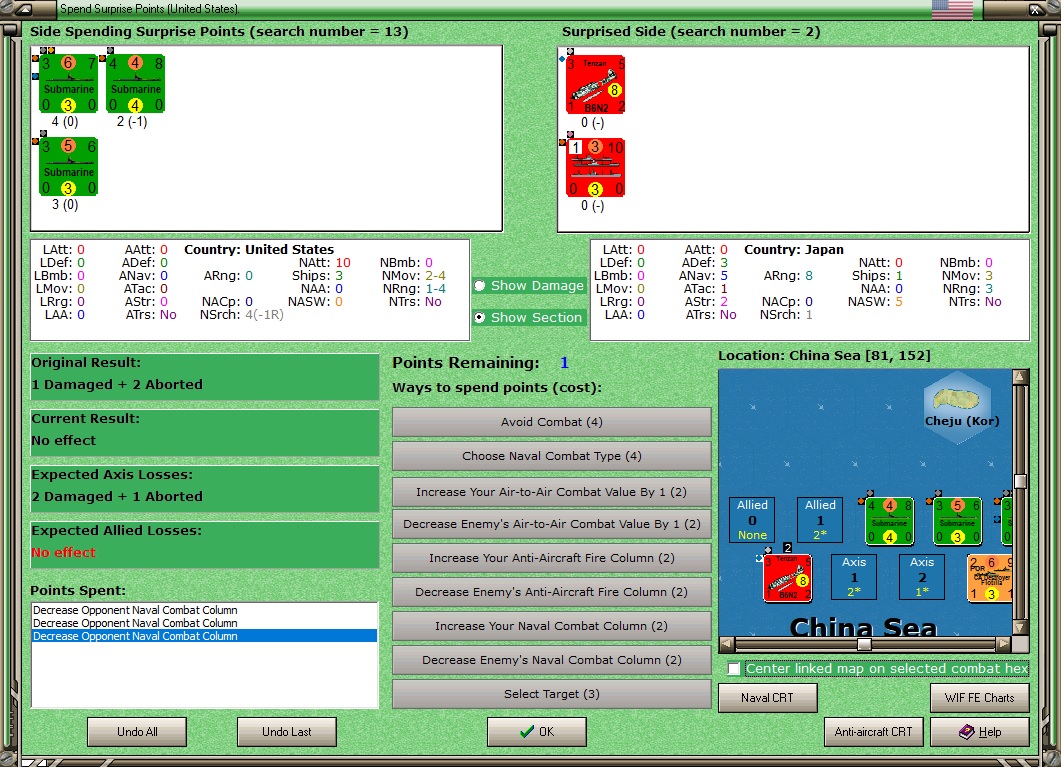The image size is (1061, 767).
Task: Click map horizontal scrollbar left arrow
Action: point(727,644)
